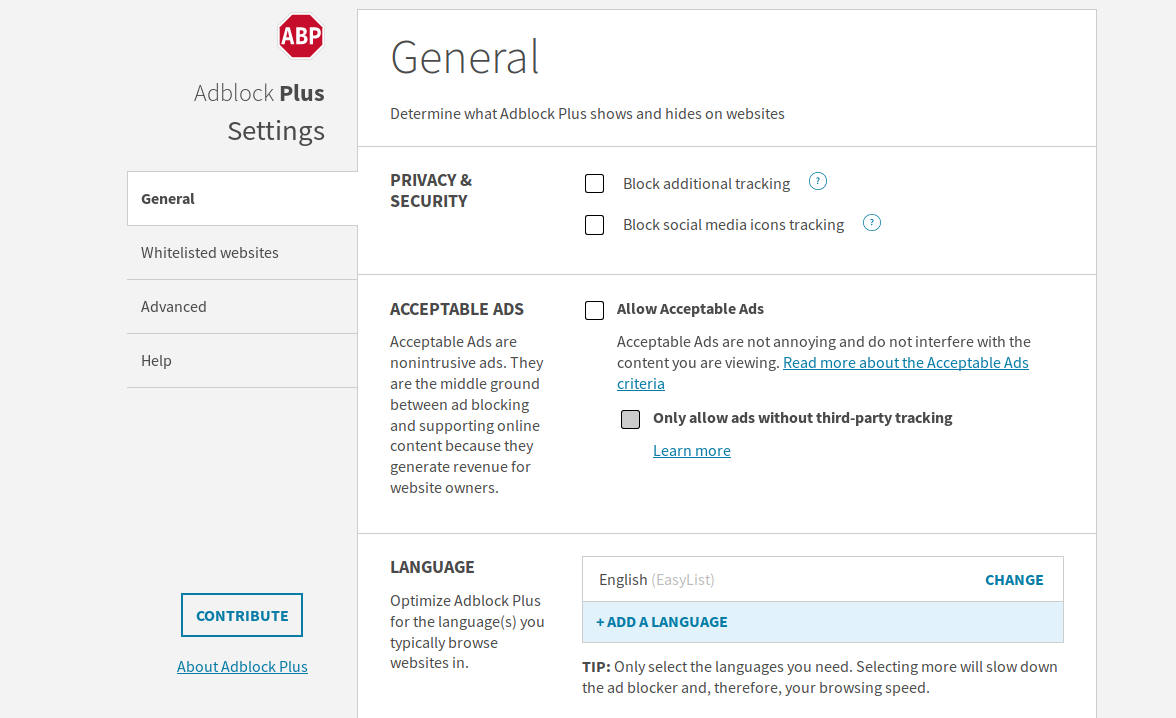Image resolution: width=1176 pixels, height=718 pixels.
Task: Click the TIP text about selecting languages
Action: 820,677
